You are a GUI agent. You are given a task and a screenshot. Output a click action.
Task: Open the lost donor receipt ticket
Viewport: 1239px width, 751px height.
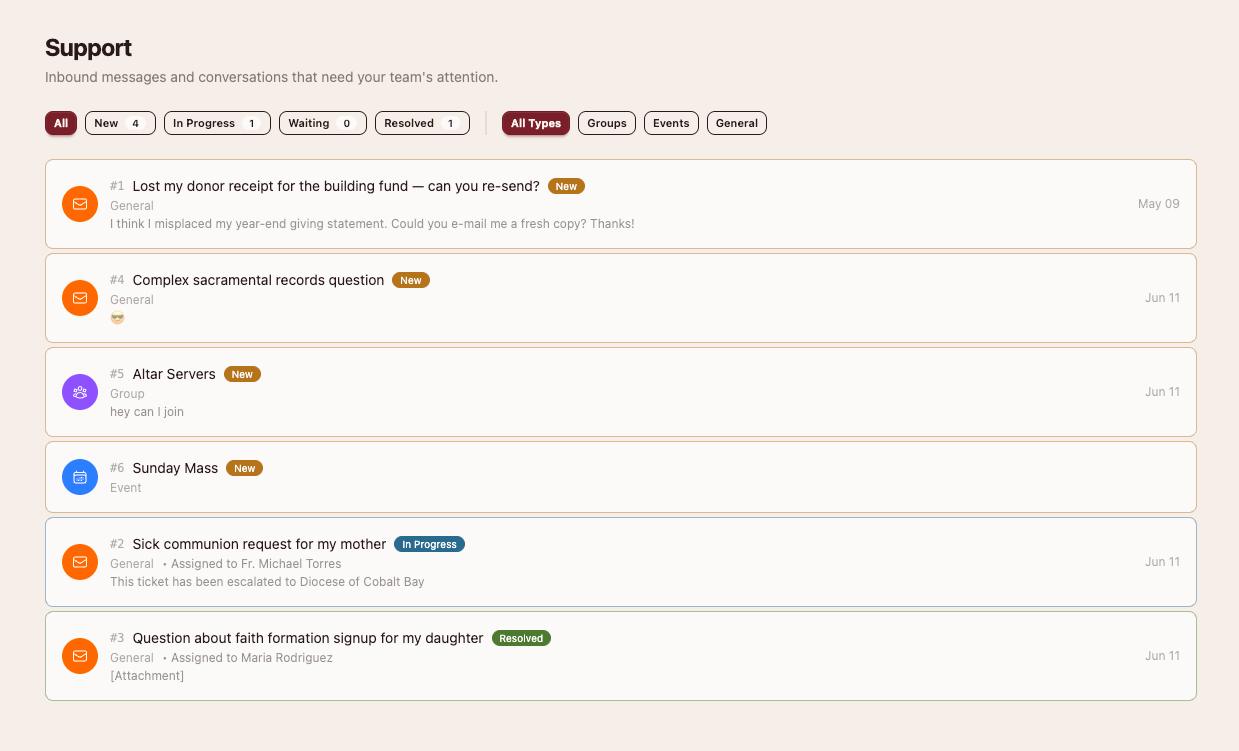tap(620, 204)
